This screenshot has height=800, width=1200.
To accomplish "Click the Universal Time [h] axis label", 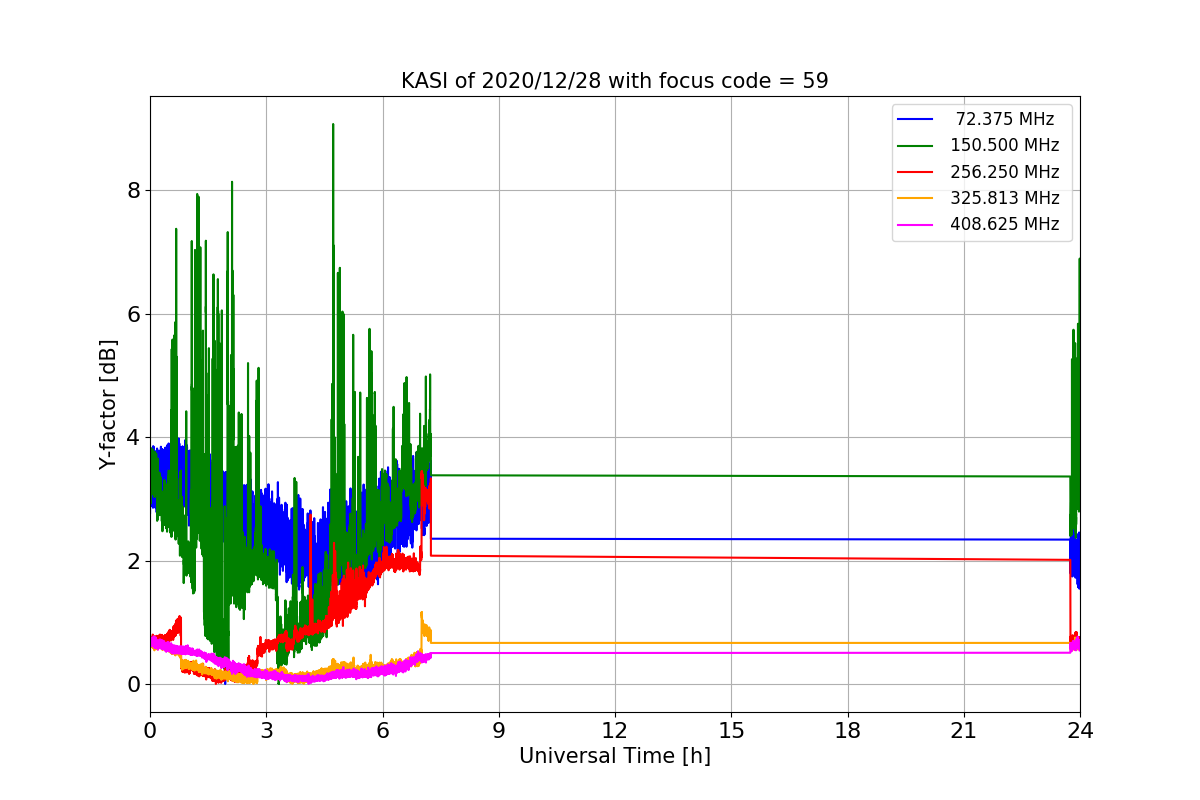I will (x=615, y=757).
